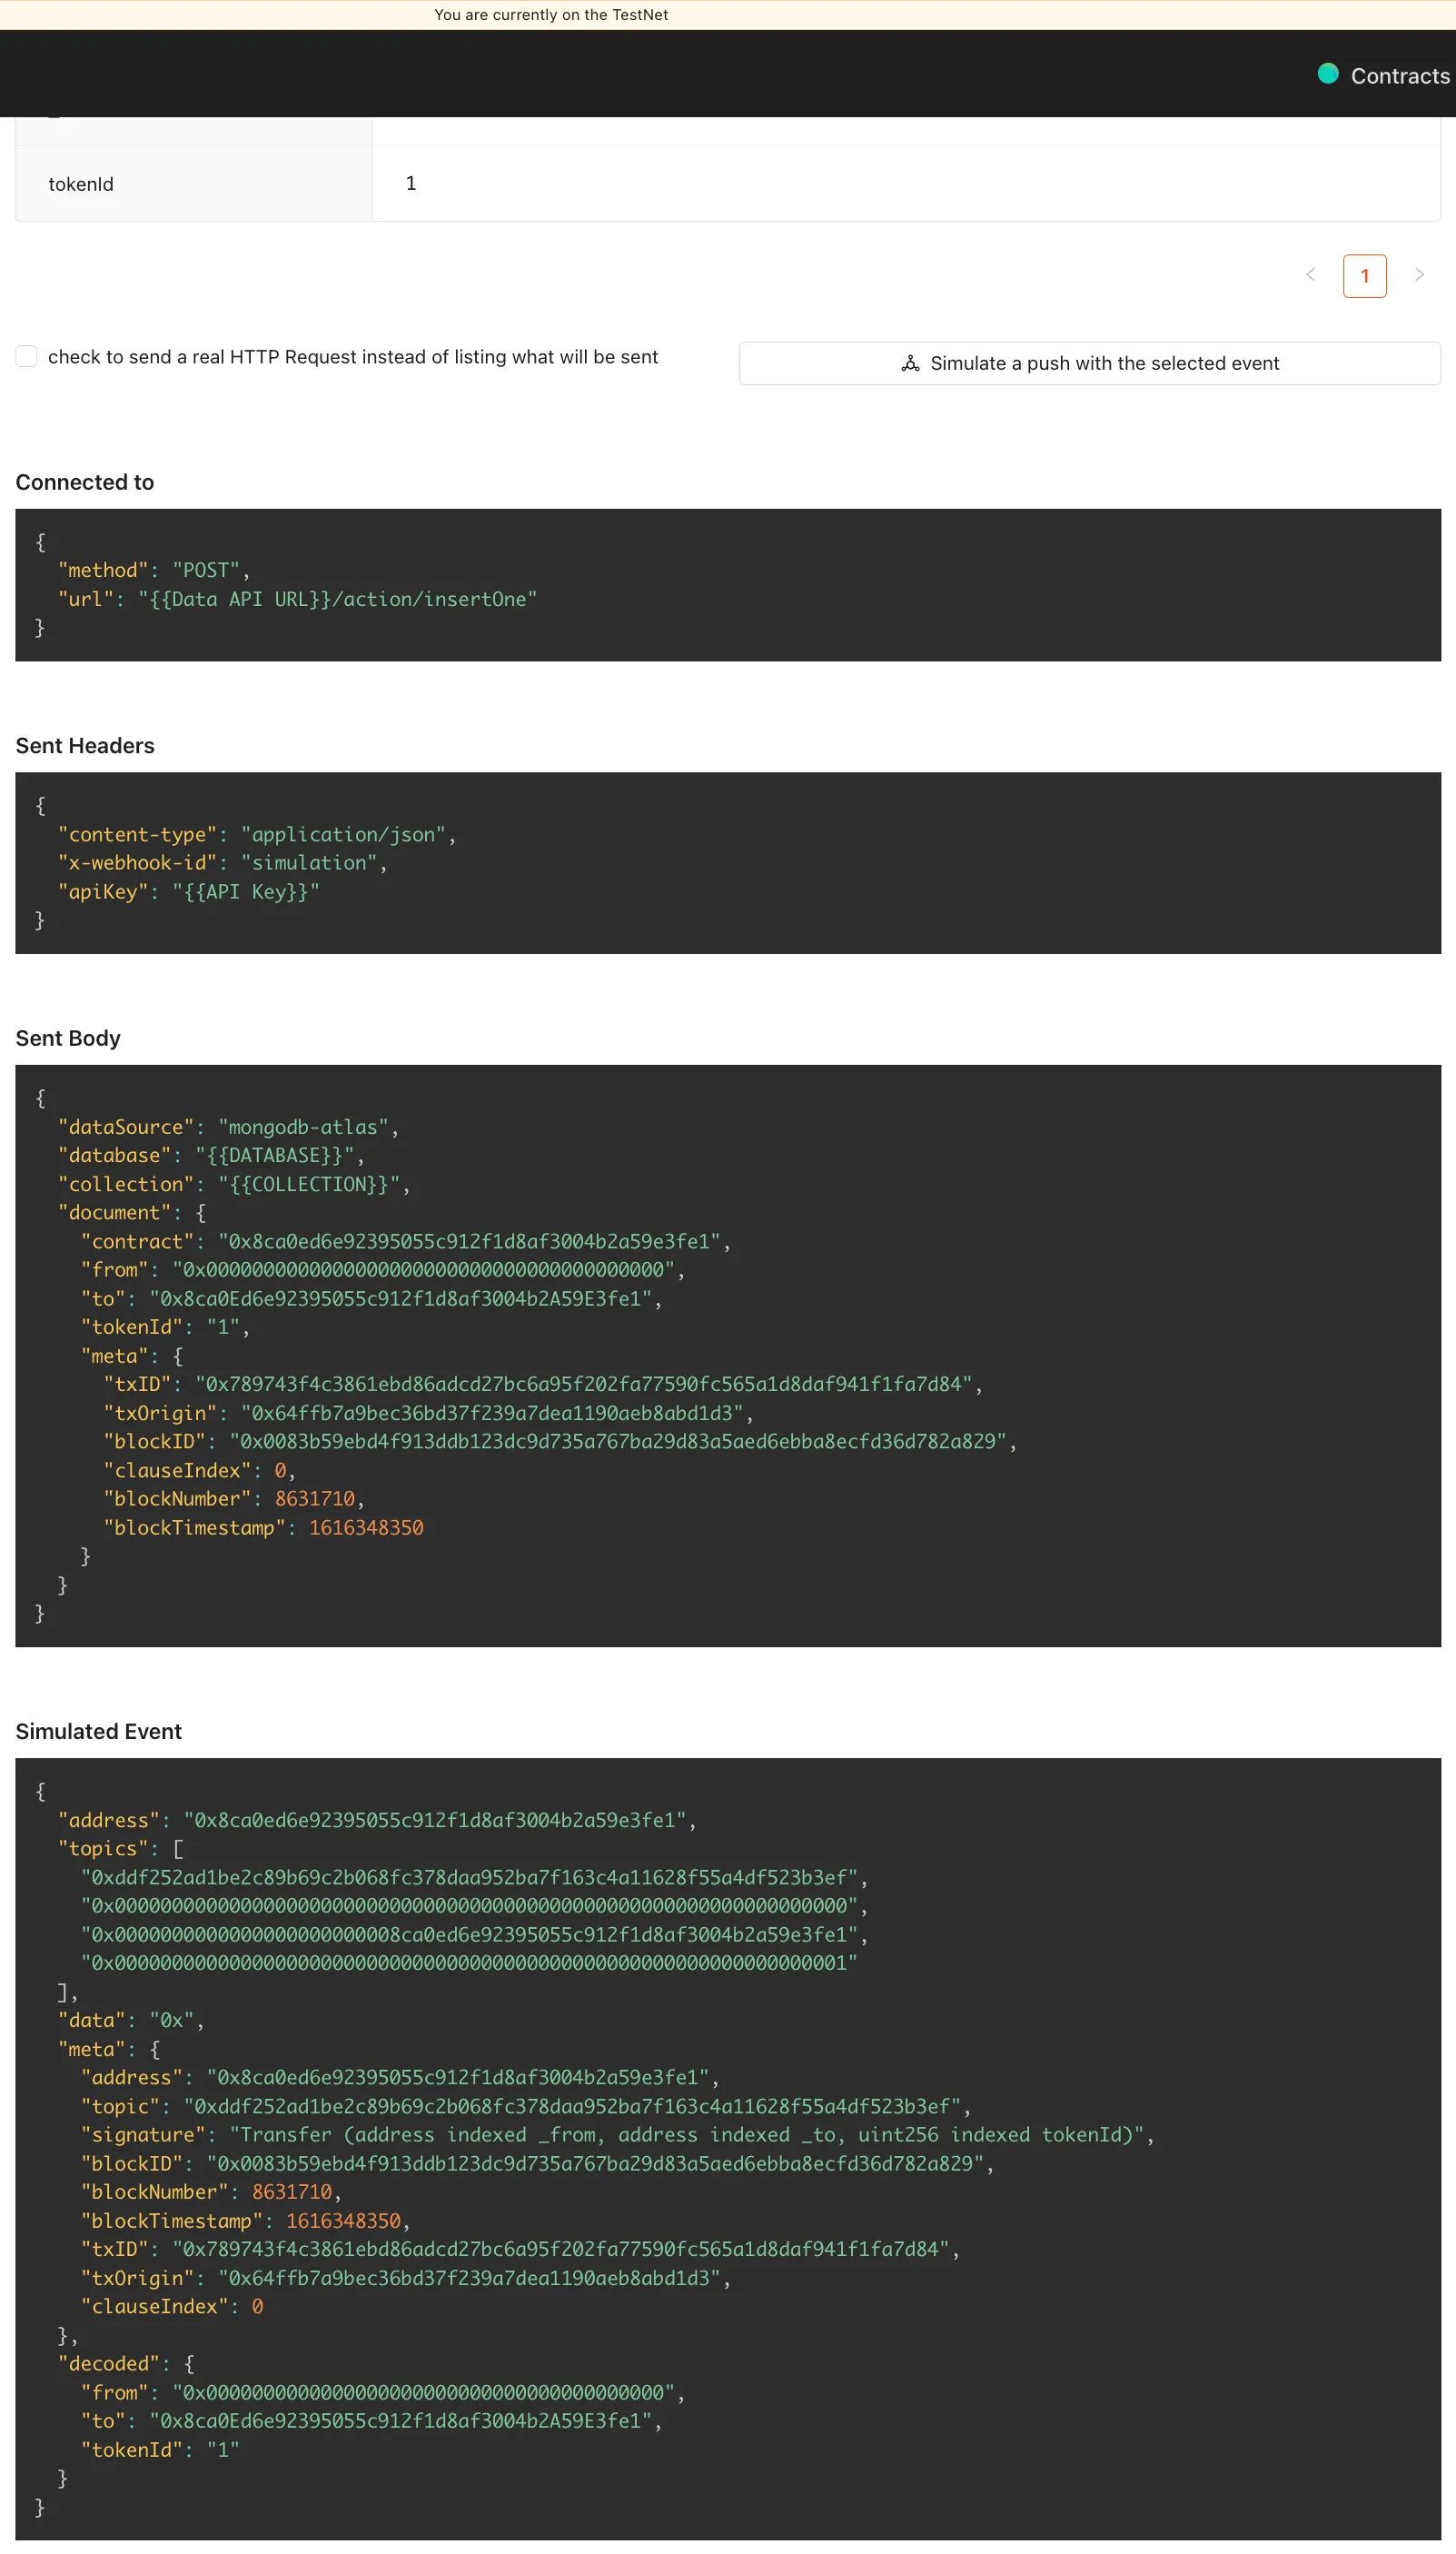Click the green status dot beside Contracts

click(x=1327, y=74)
